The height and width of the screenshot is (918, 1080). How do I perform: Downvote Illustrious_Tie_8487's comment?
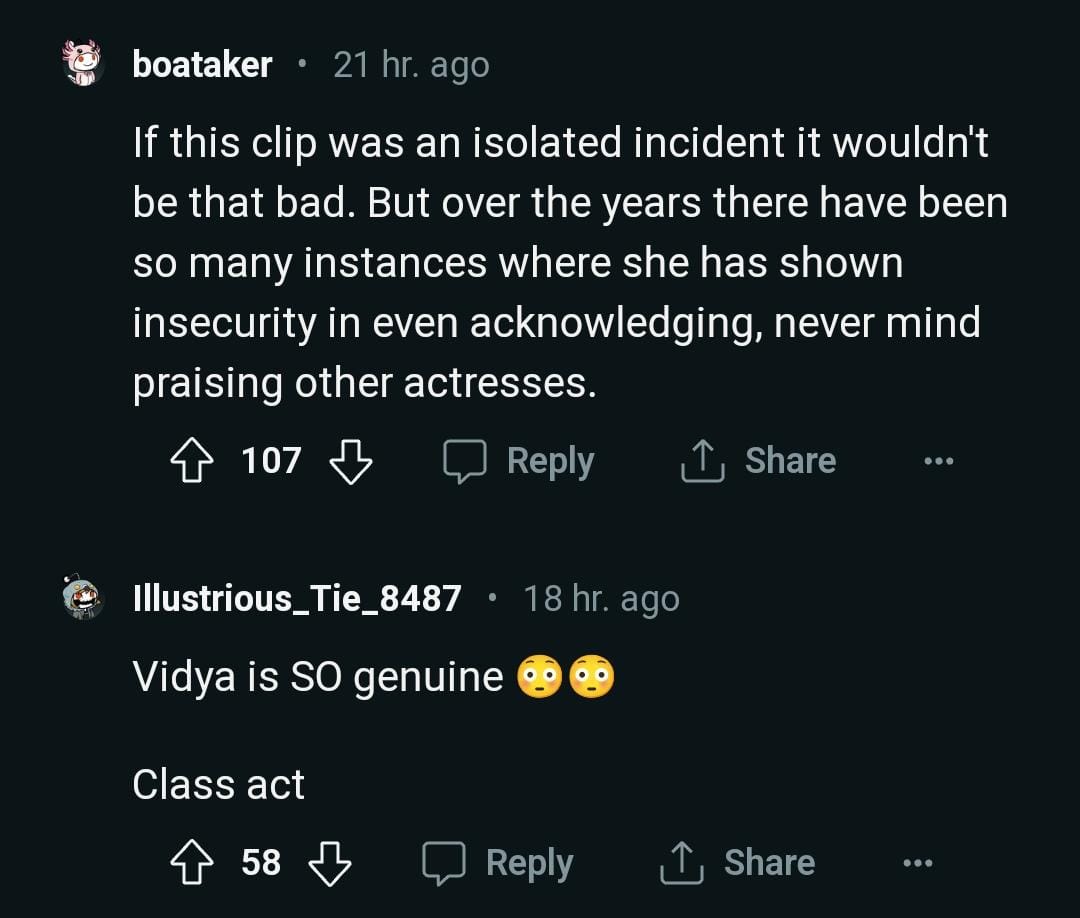(x=330, y=863)
